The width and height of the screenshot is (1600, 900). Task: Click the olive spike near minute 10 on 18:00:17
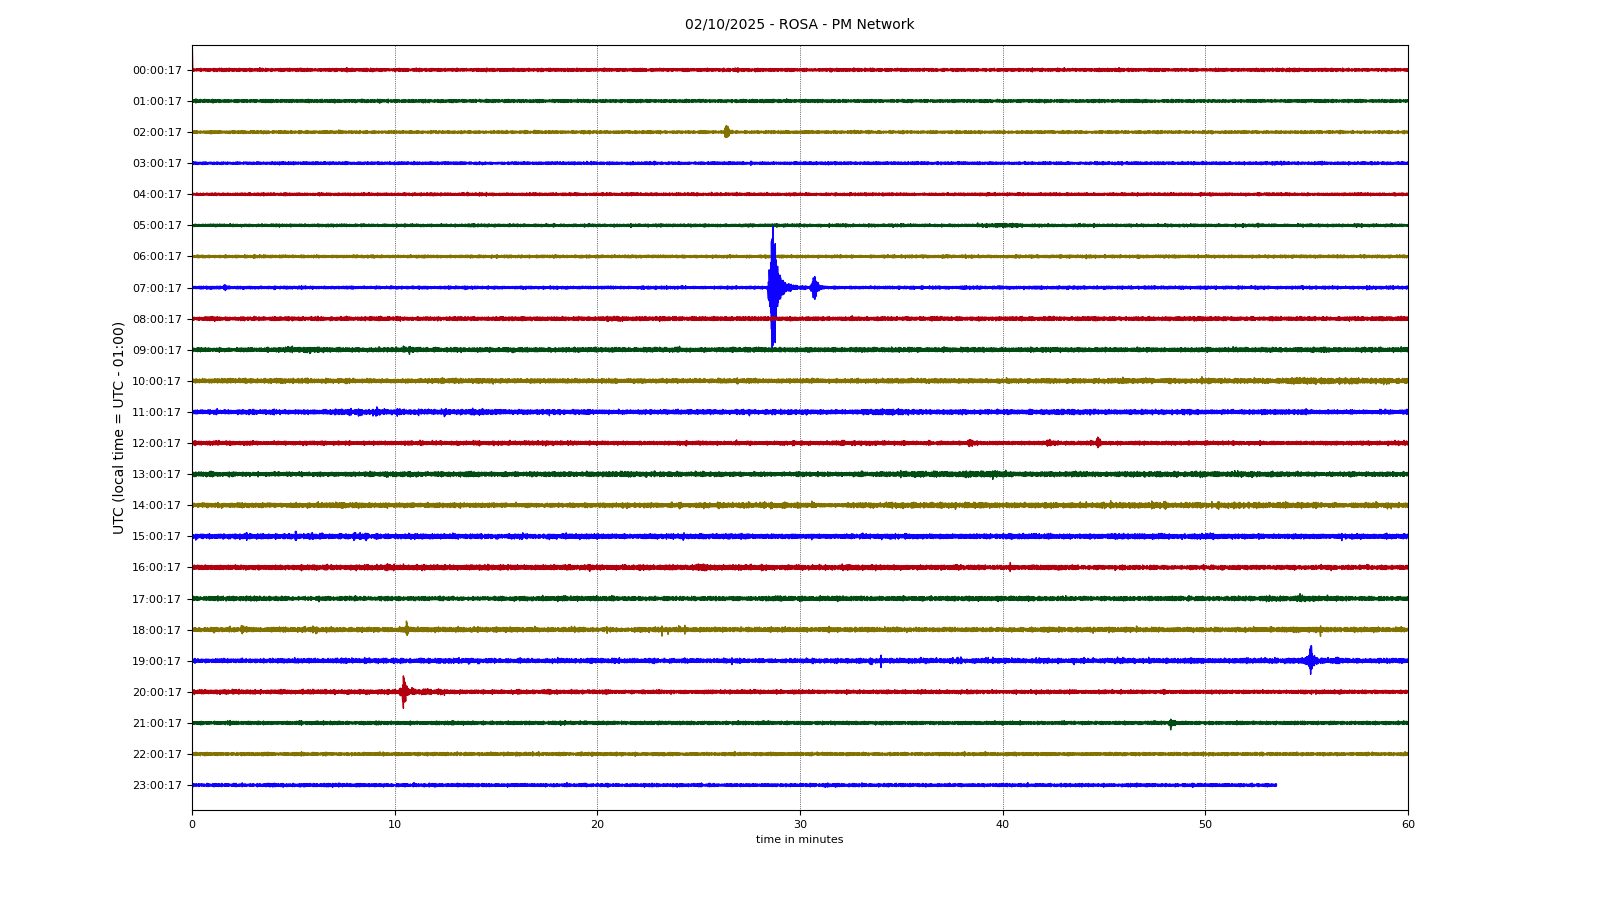coord(406,629)
